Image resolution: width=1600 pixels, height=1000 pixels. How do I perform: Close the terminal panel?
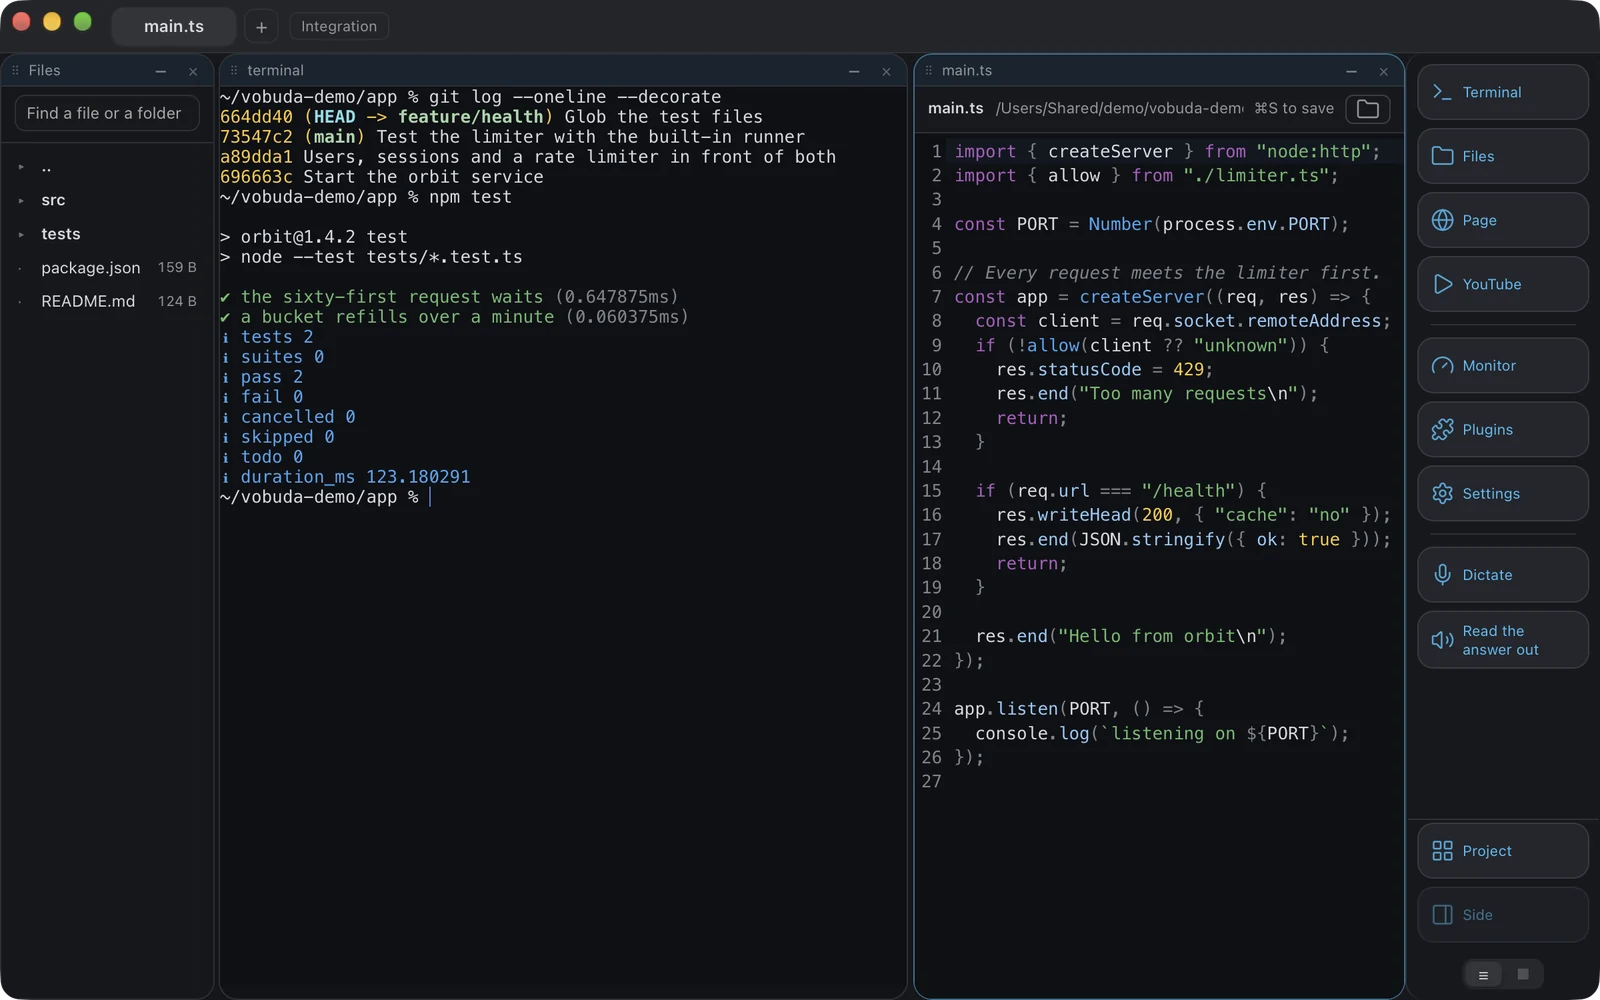coord(886,71)
